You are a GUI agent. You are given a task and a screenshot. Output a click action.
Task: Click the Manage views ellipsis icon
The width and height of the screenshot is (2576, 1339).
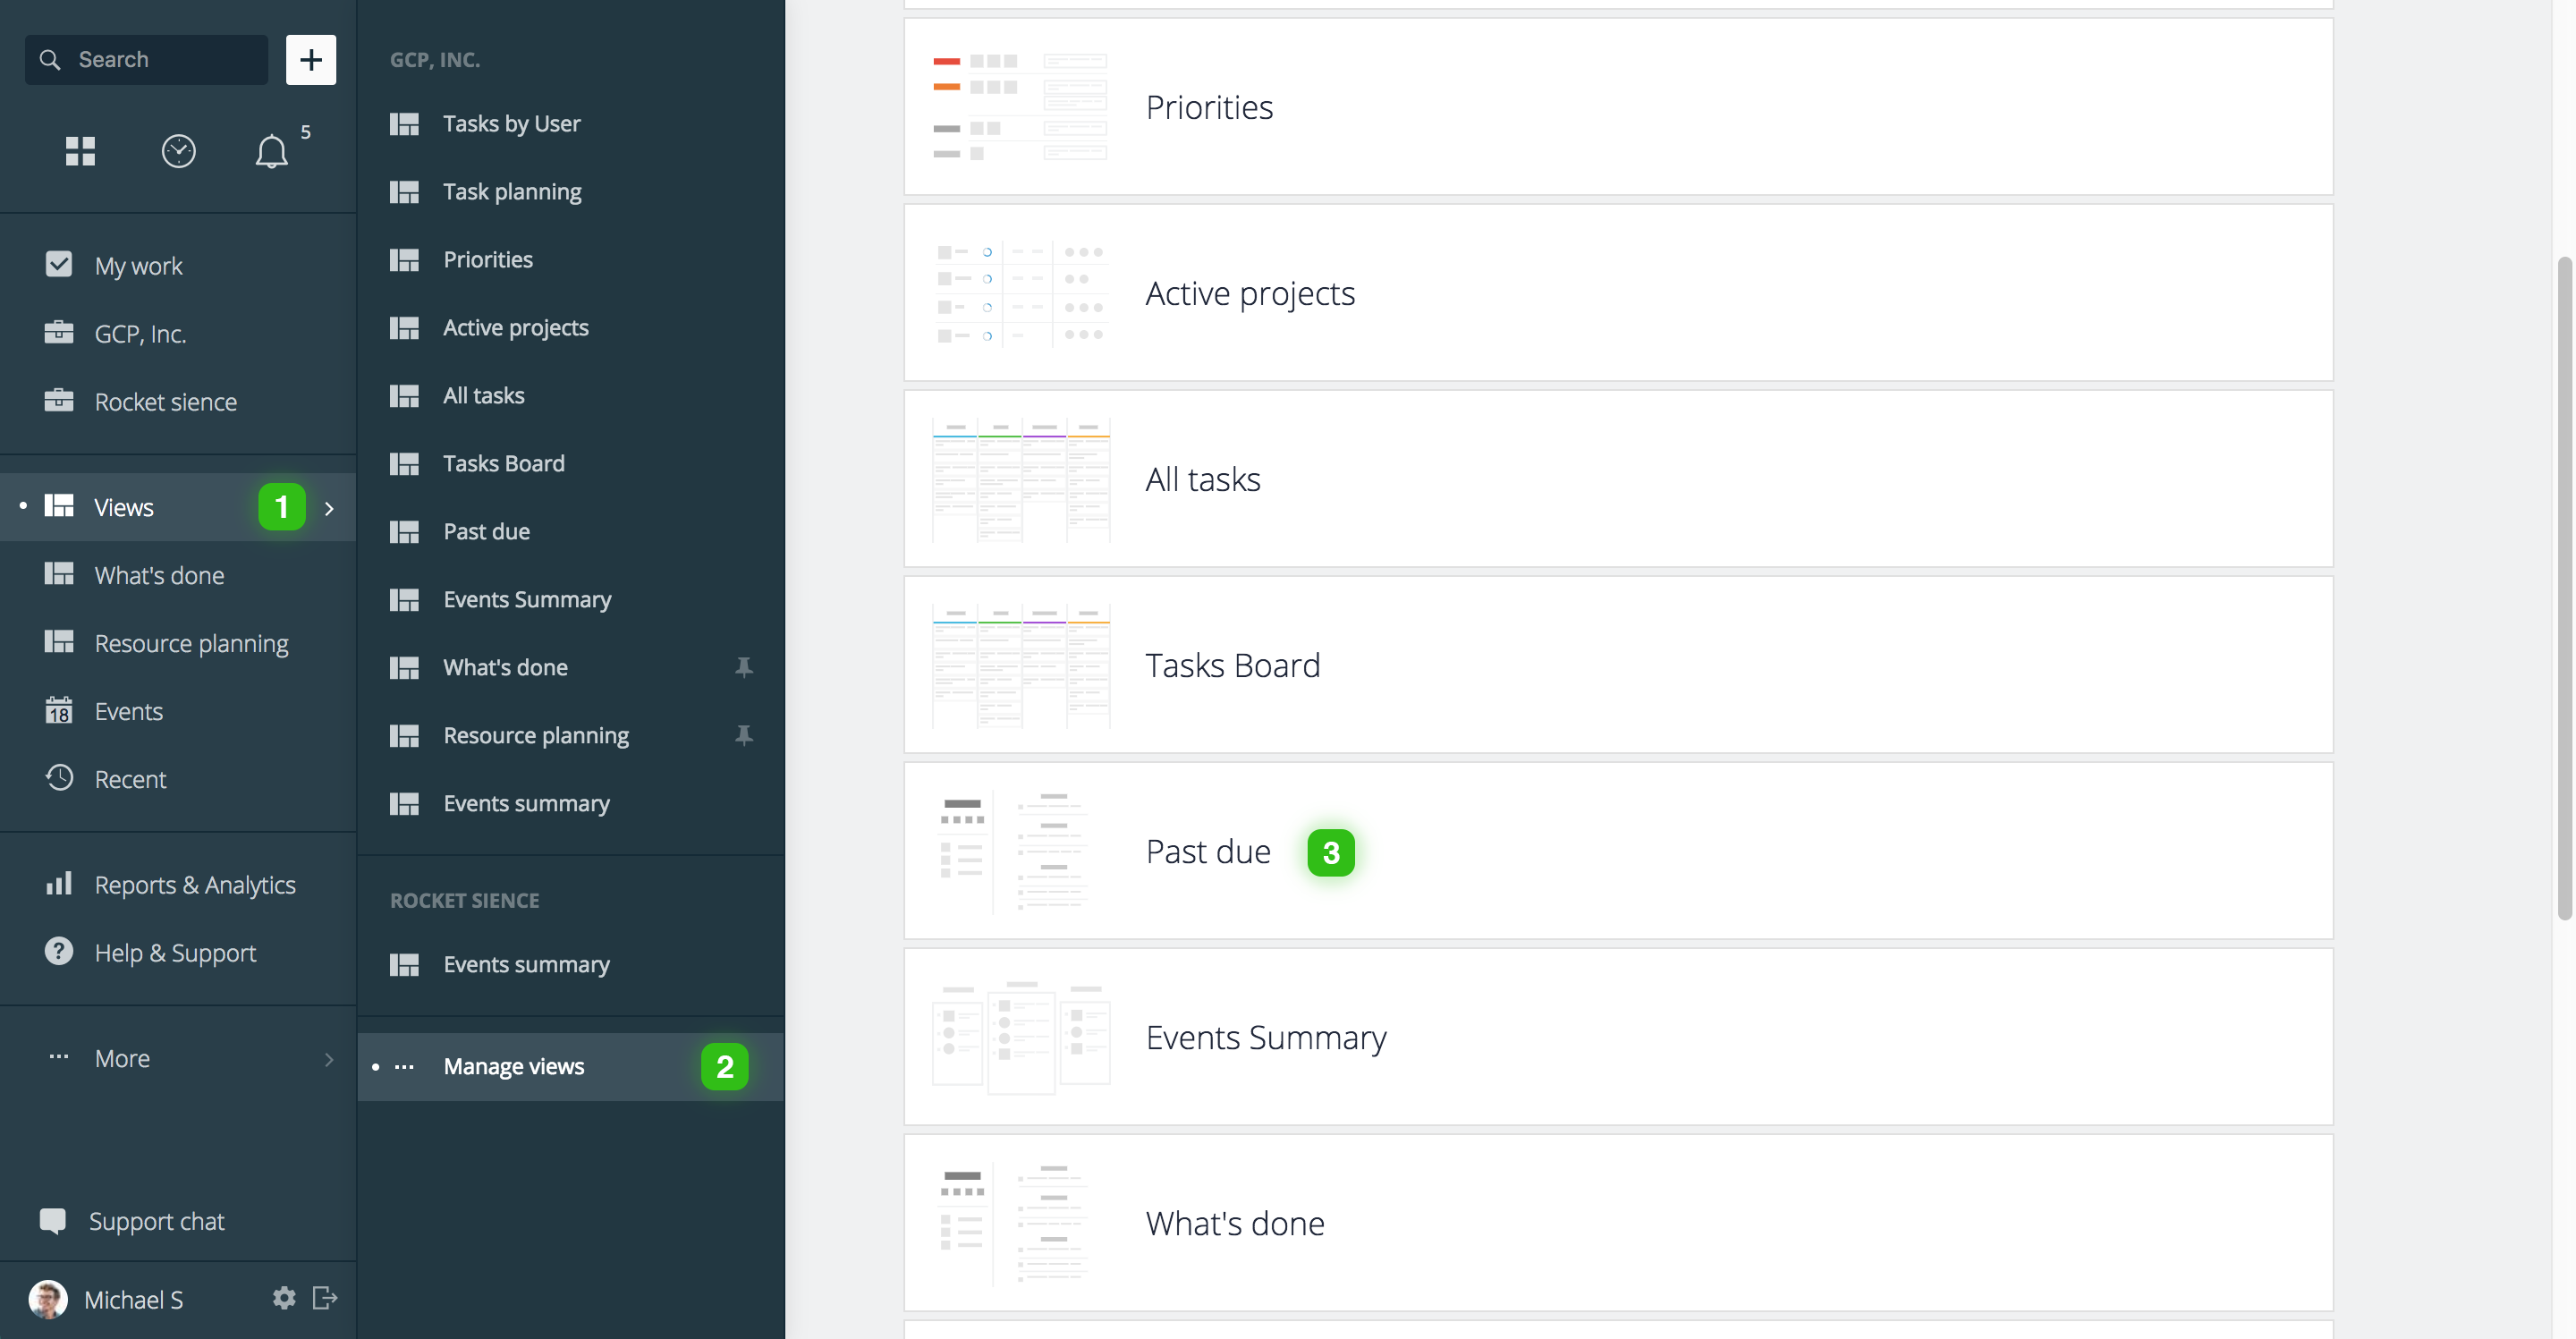point(404,1067)
